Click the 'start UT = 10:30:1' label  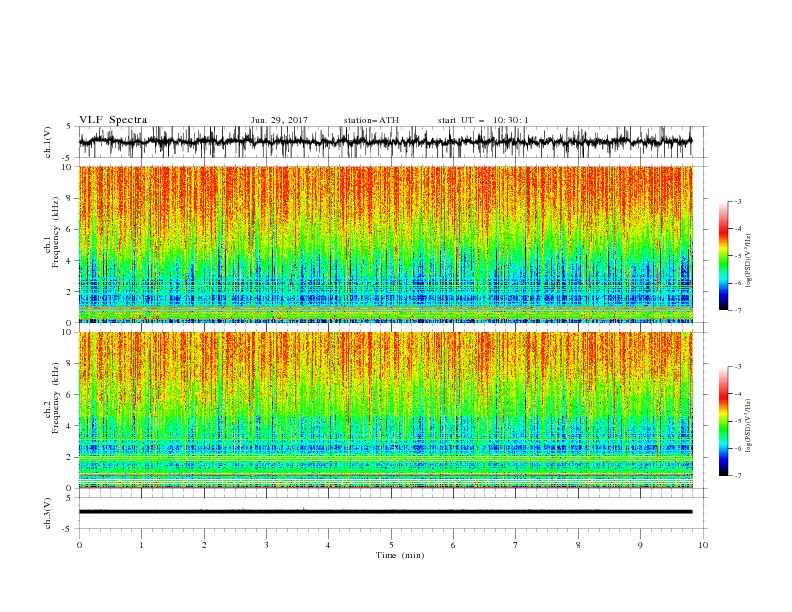pos(483,120)
